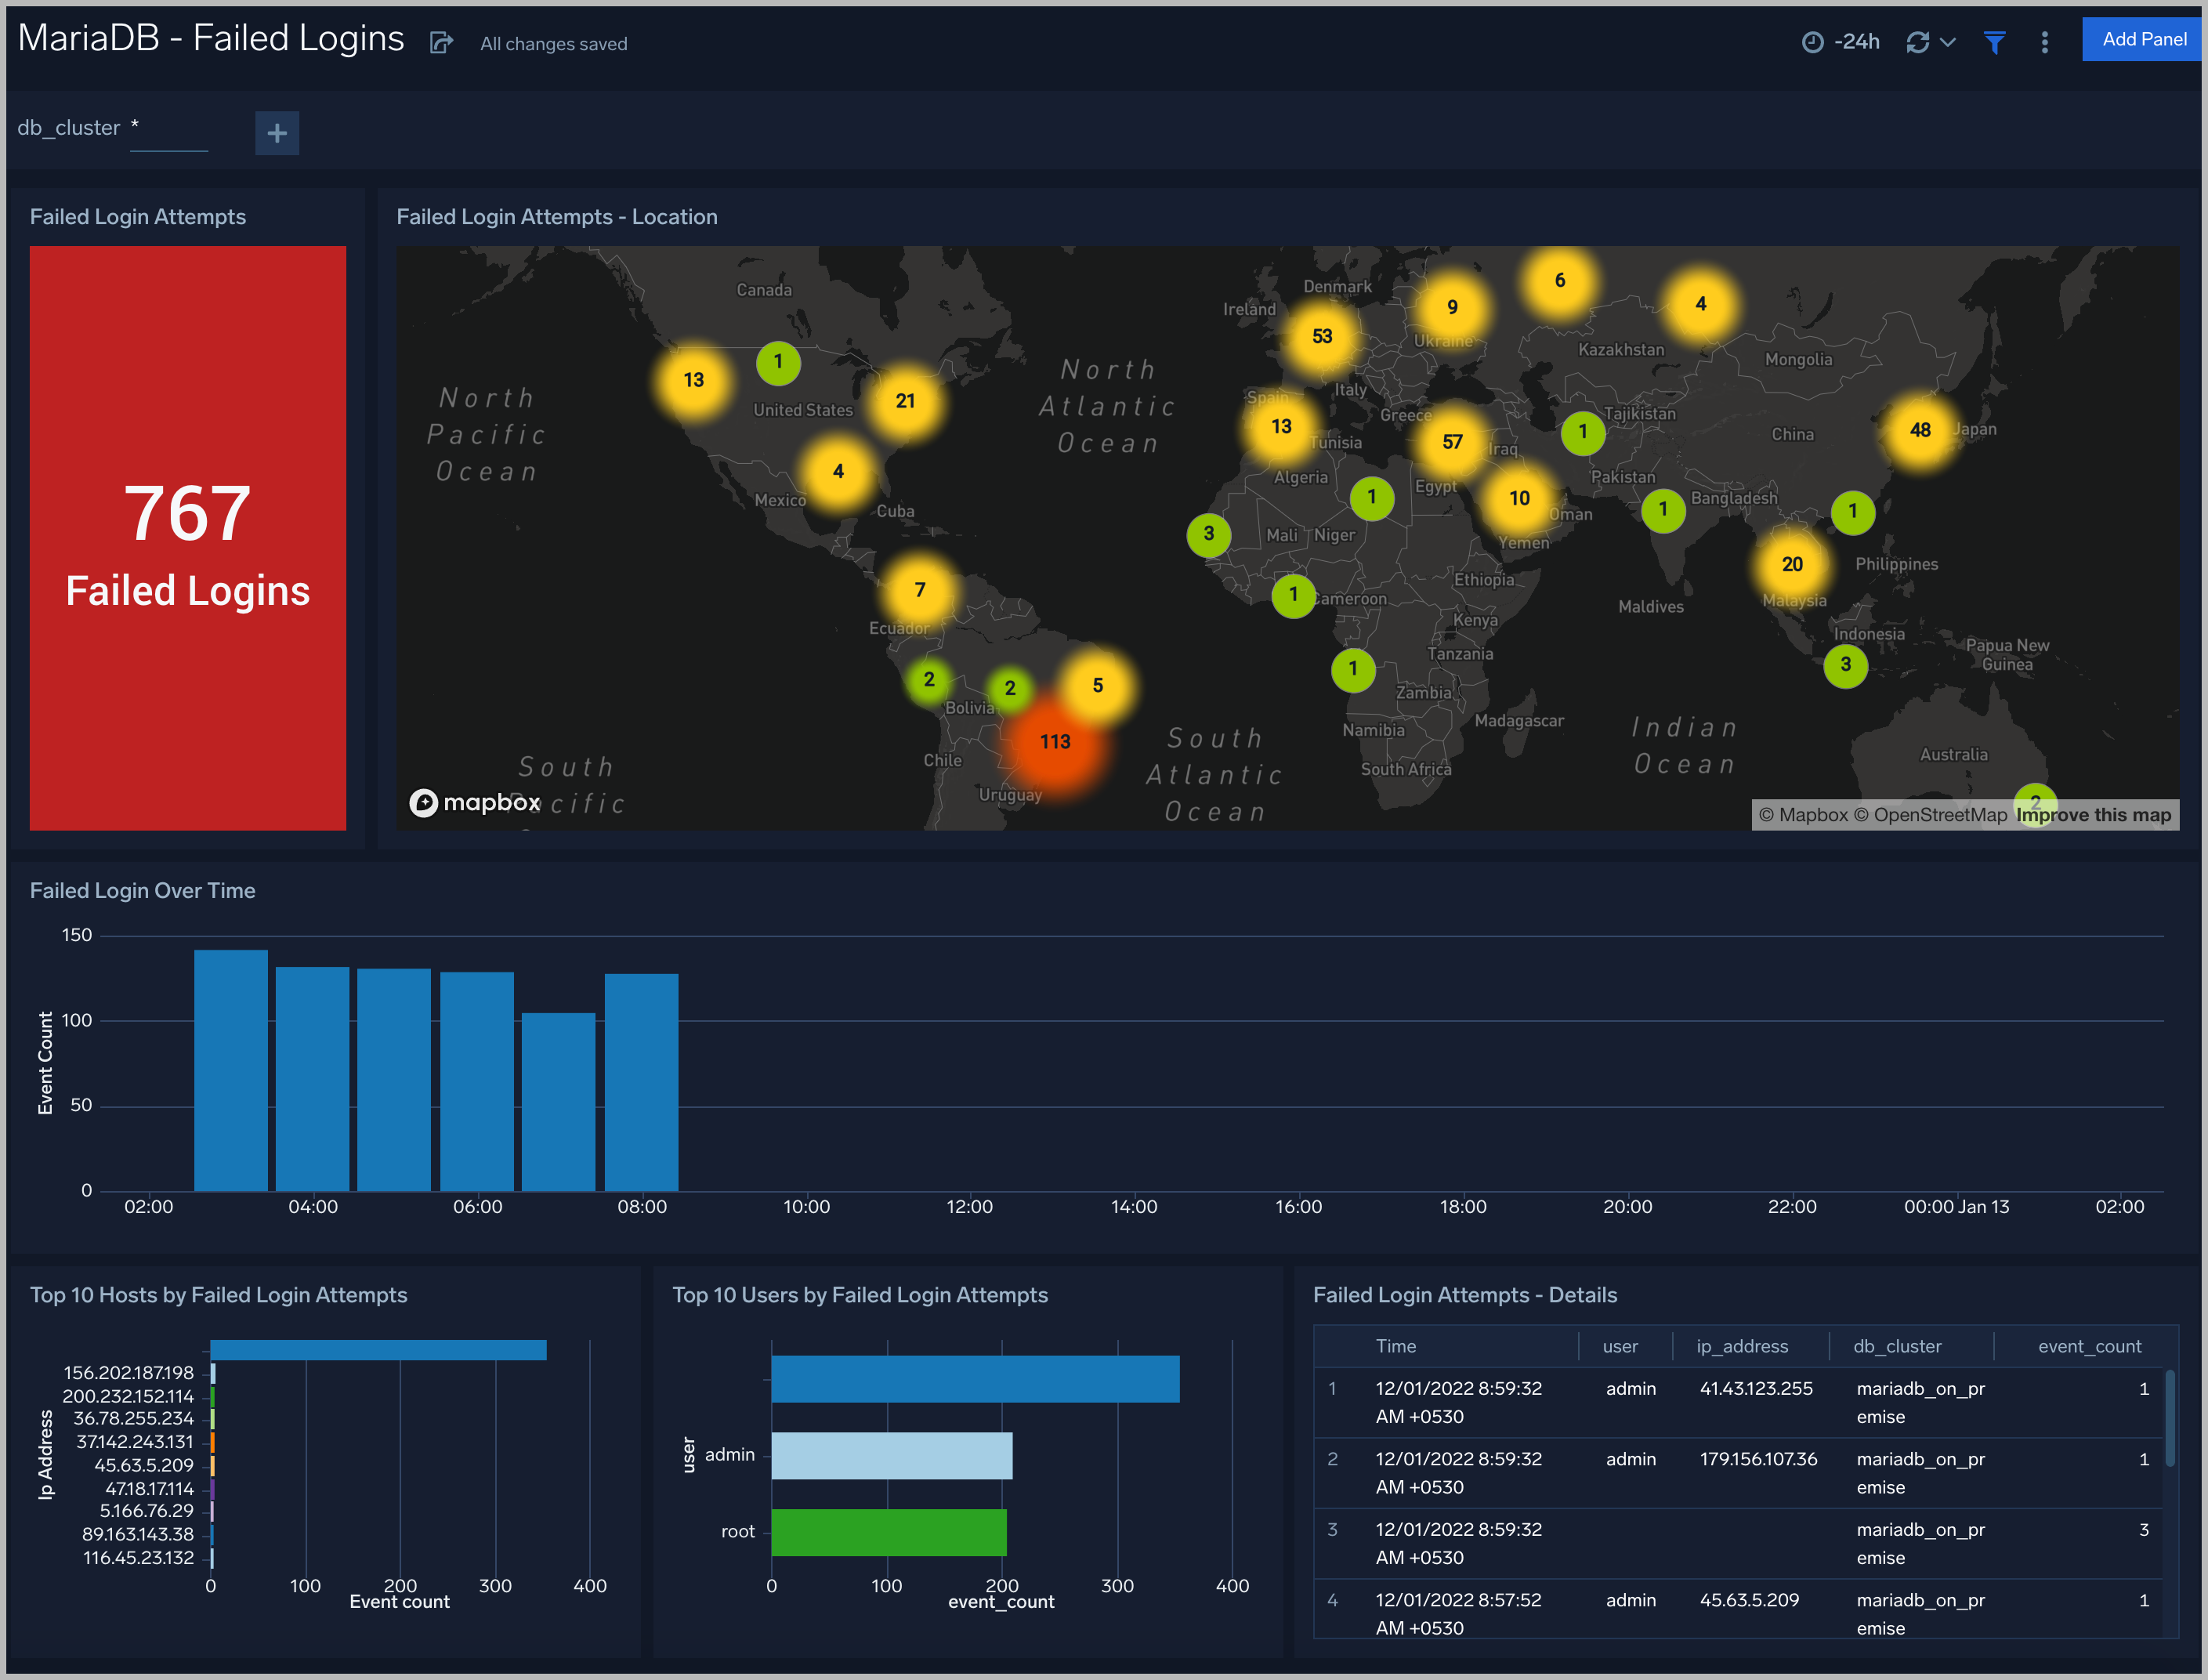Image resolution: width=2208 pixels, height=1680 pixels.
Task: Select the red 113 cluster marker on the map
Action: [x=1057, y=741]
